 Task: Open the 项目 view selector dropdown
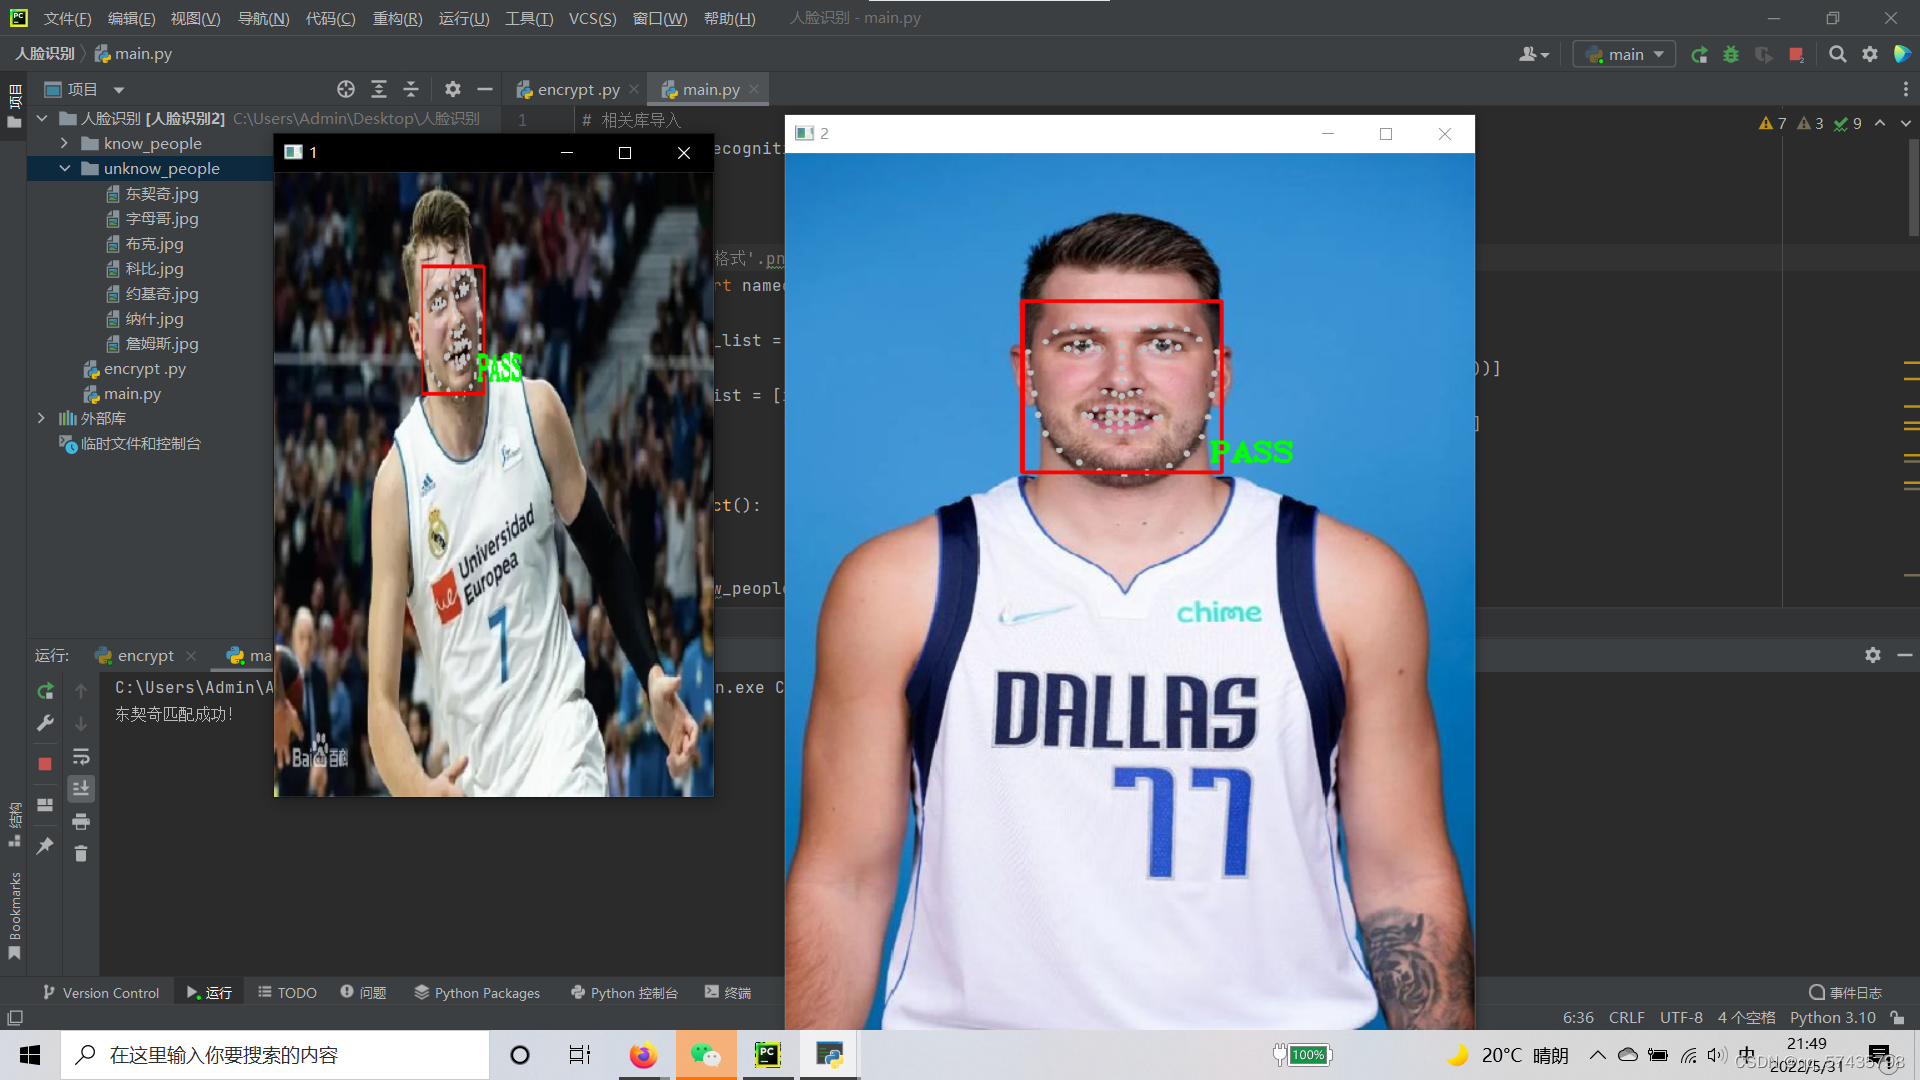tap(85, 90)
